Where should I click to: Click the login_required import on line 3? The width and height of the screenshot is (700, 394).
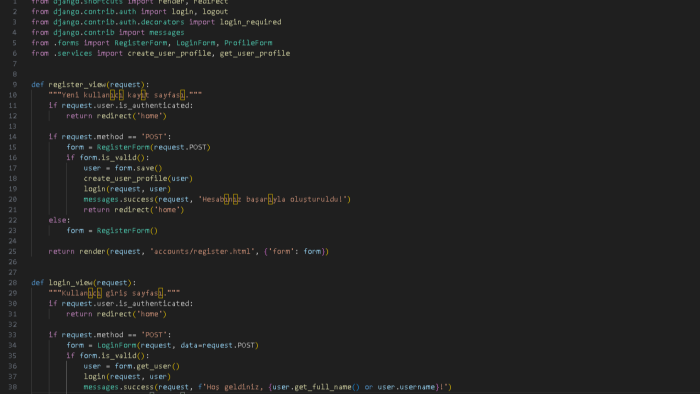click(250, 22)
